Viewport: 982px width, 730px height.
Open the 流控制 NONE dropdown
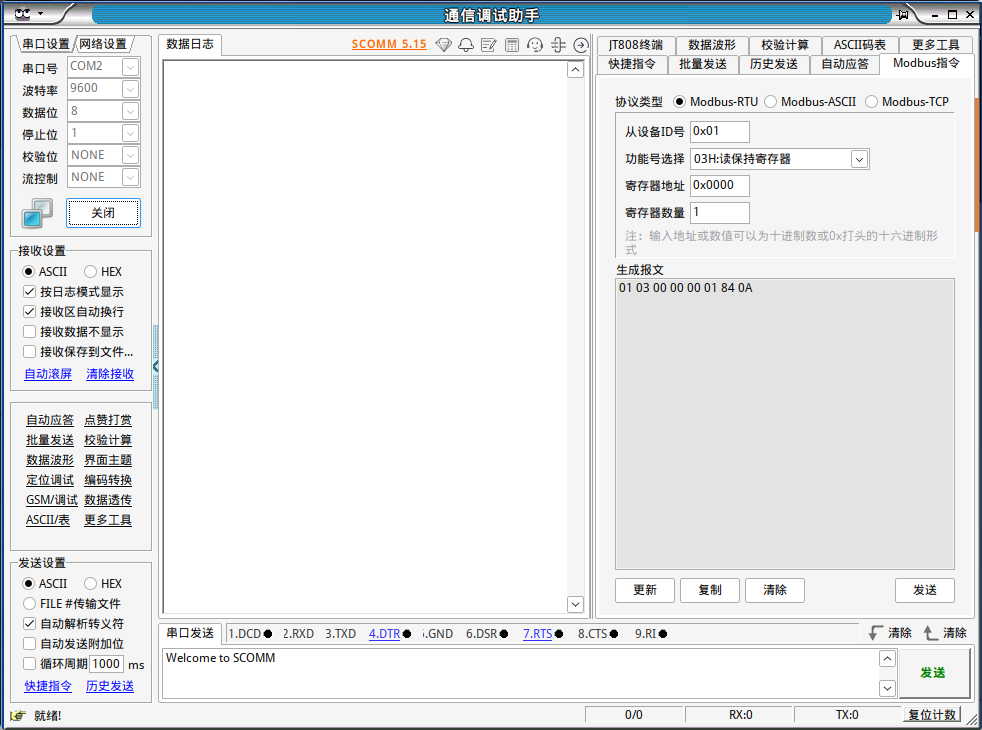tap(130, 177)
